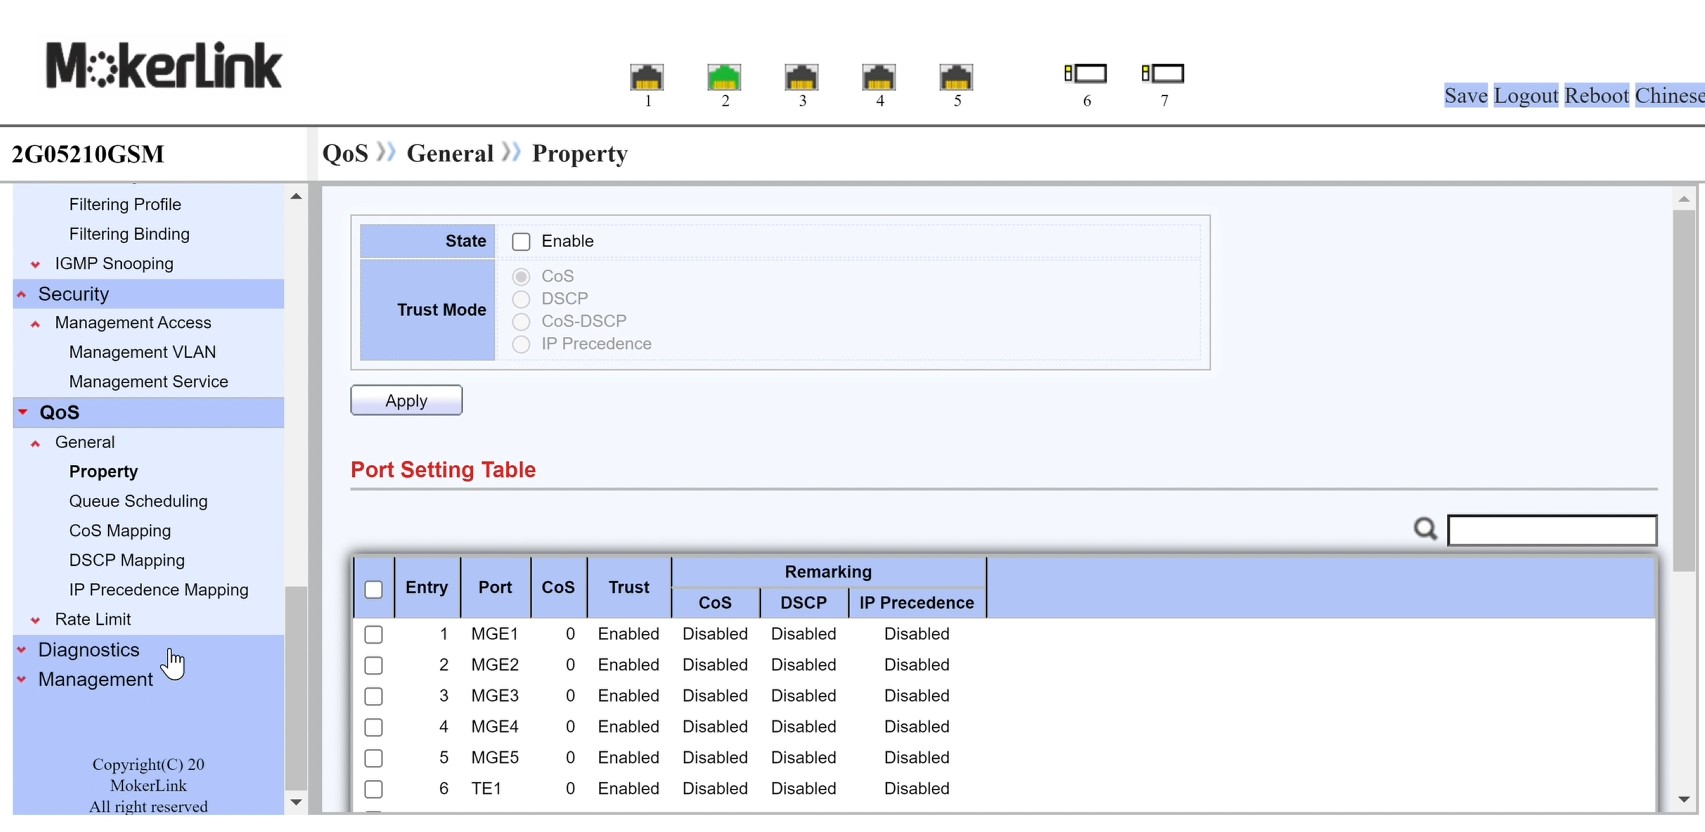Viewport: 1705px width, 832px height.
Task: Click the port 3 Ethernet icon
Action: point(801,77)
